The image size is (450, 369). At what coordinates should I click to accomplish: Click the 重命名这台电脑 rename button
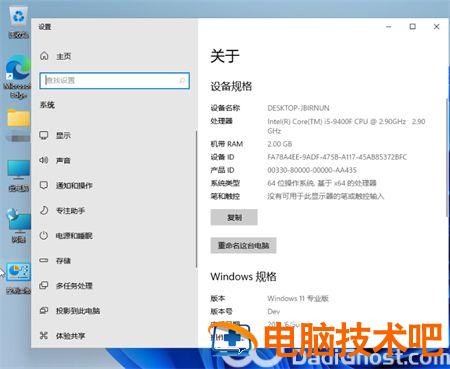243,245
